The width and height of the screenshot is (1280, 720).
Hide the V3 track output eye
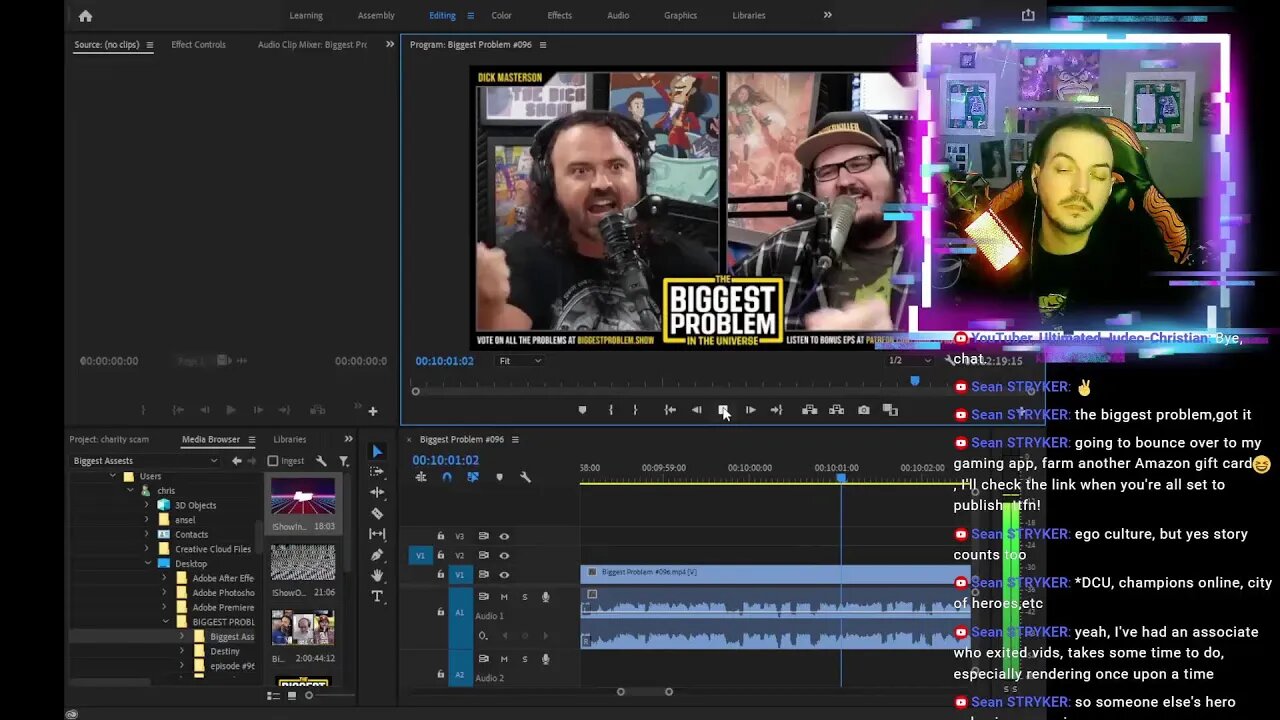[x=504, y=536]
